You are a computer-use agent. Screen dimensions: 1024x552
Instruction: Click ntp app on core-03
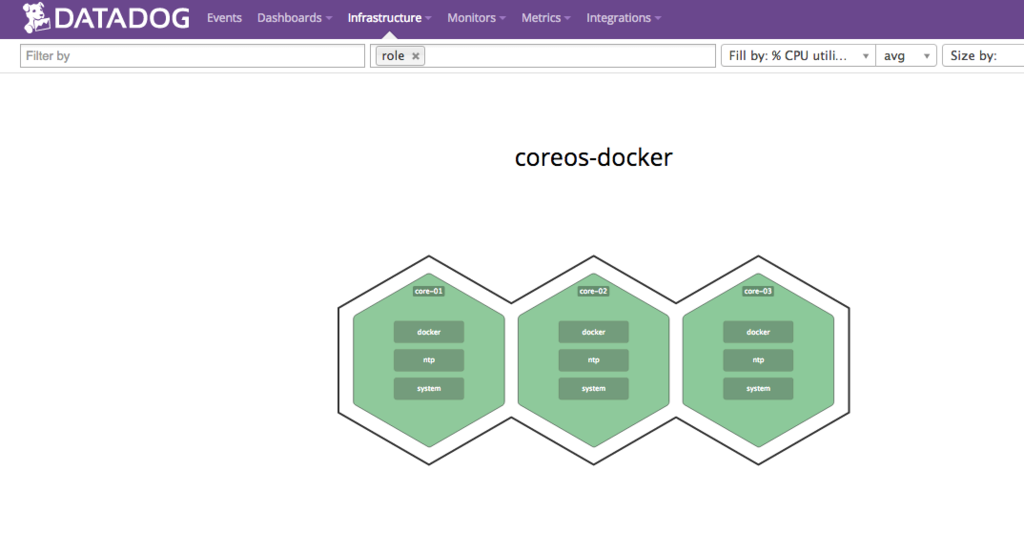(x=758, y=360)
